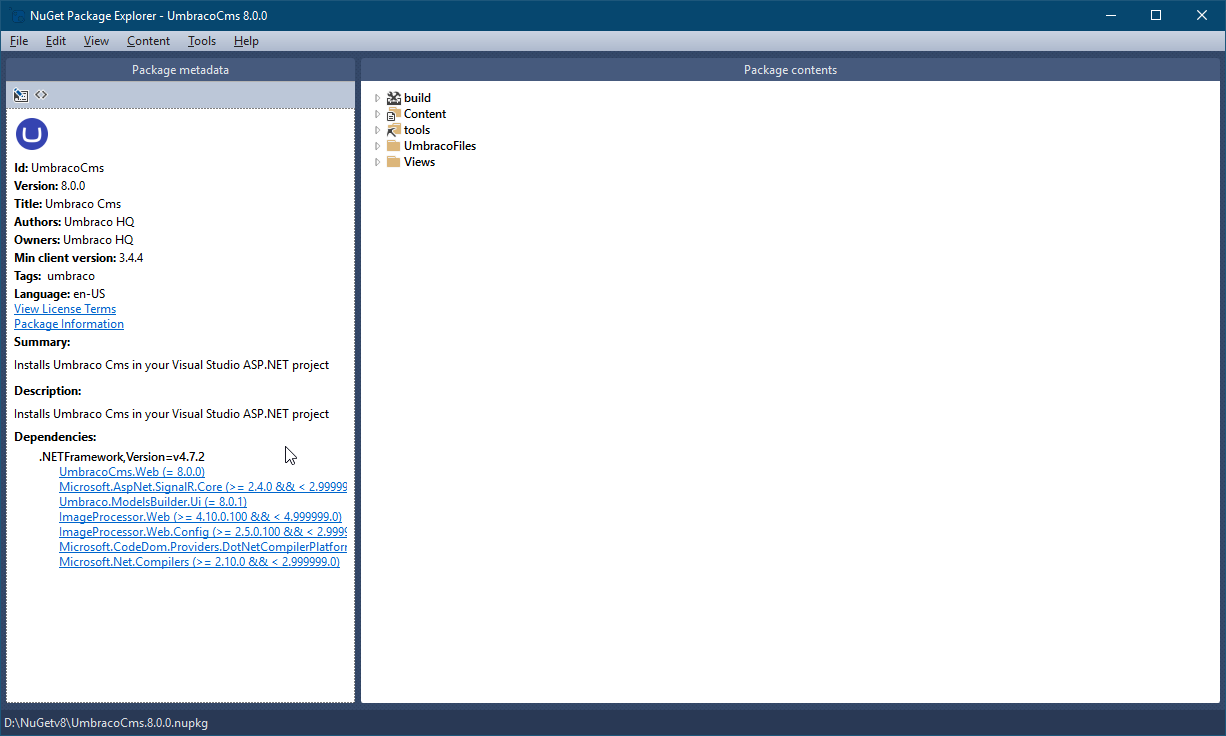
Task: Expand the build folder node
Action: [377, 98]
